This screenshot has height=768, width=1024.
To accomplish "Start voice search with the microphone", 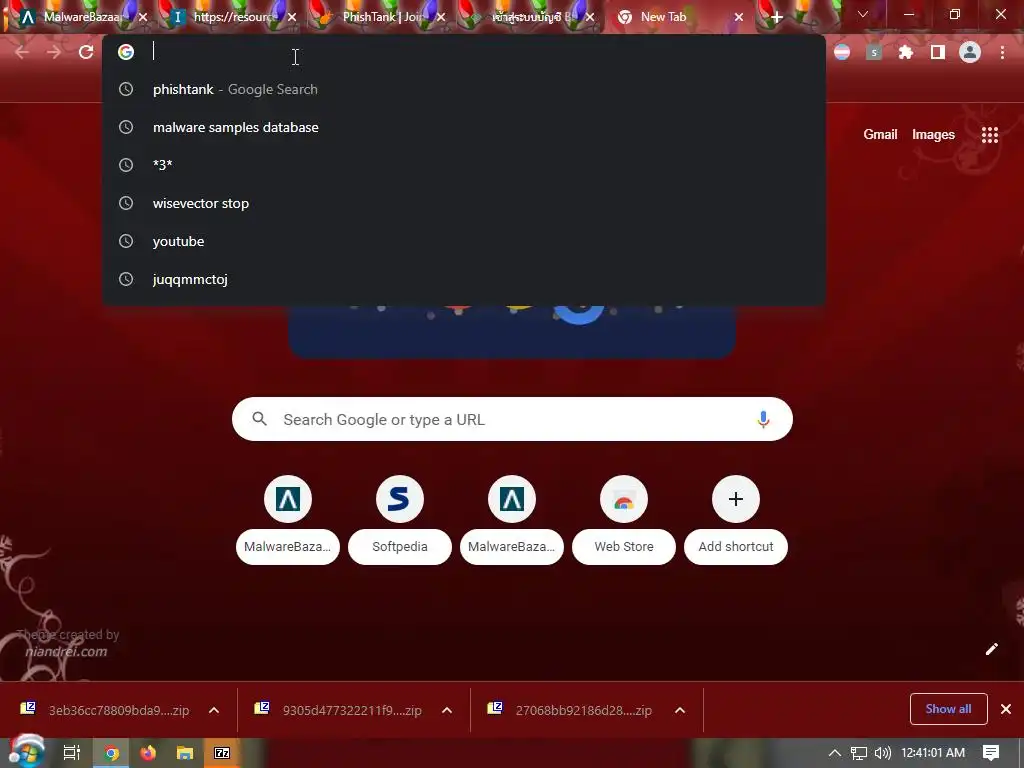I will click(763, 419).
